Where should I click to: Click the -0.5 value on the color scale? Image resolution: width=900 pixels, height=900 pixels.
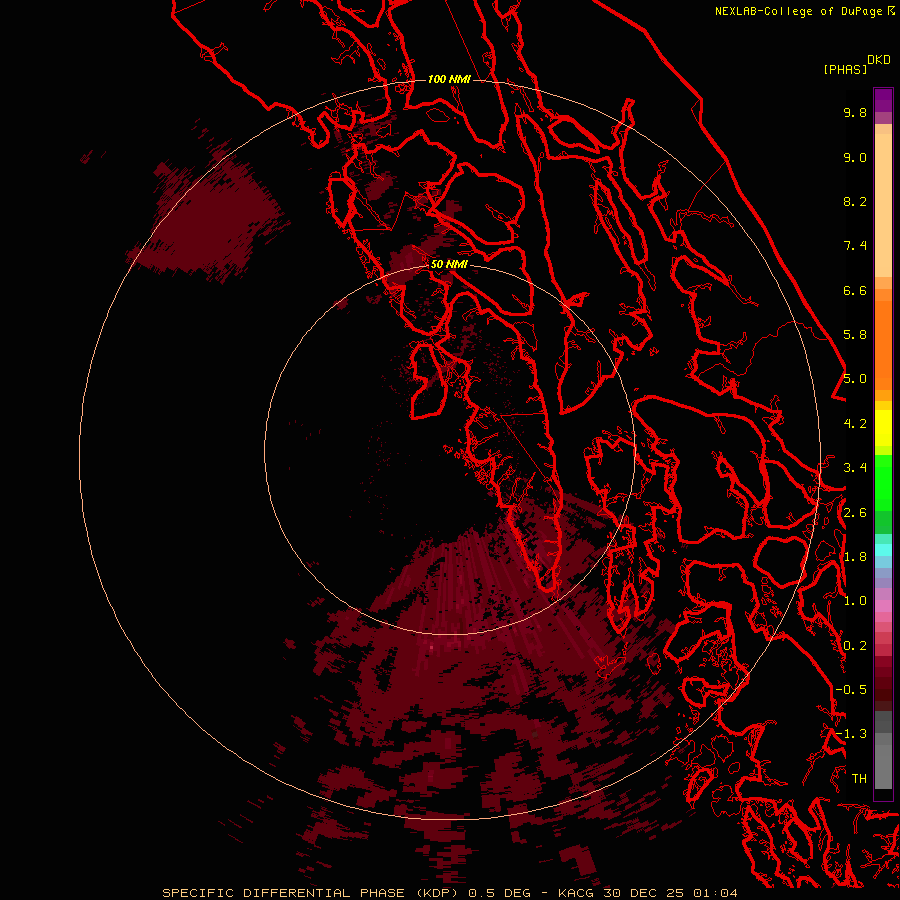851,690
